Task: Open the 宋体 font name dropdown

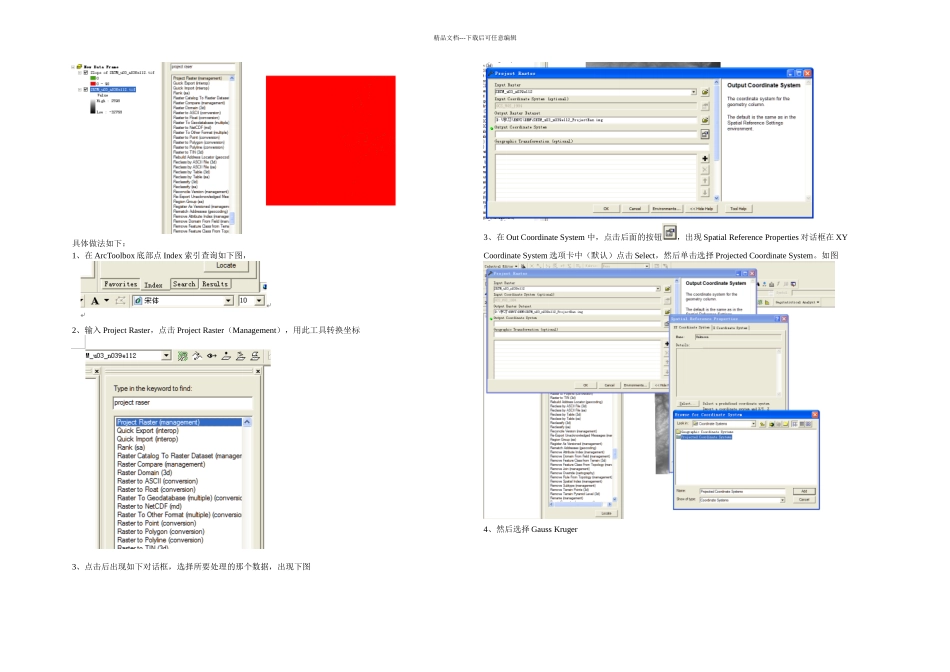Action: click(228, 301)
